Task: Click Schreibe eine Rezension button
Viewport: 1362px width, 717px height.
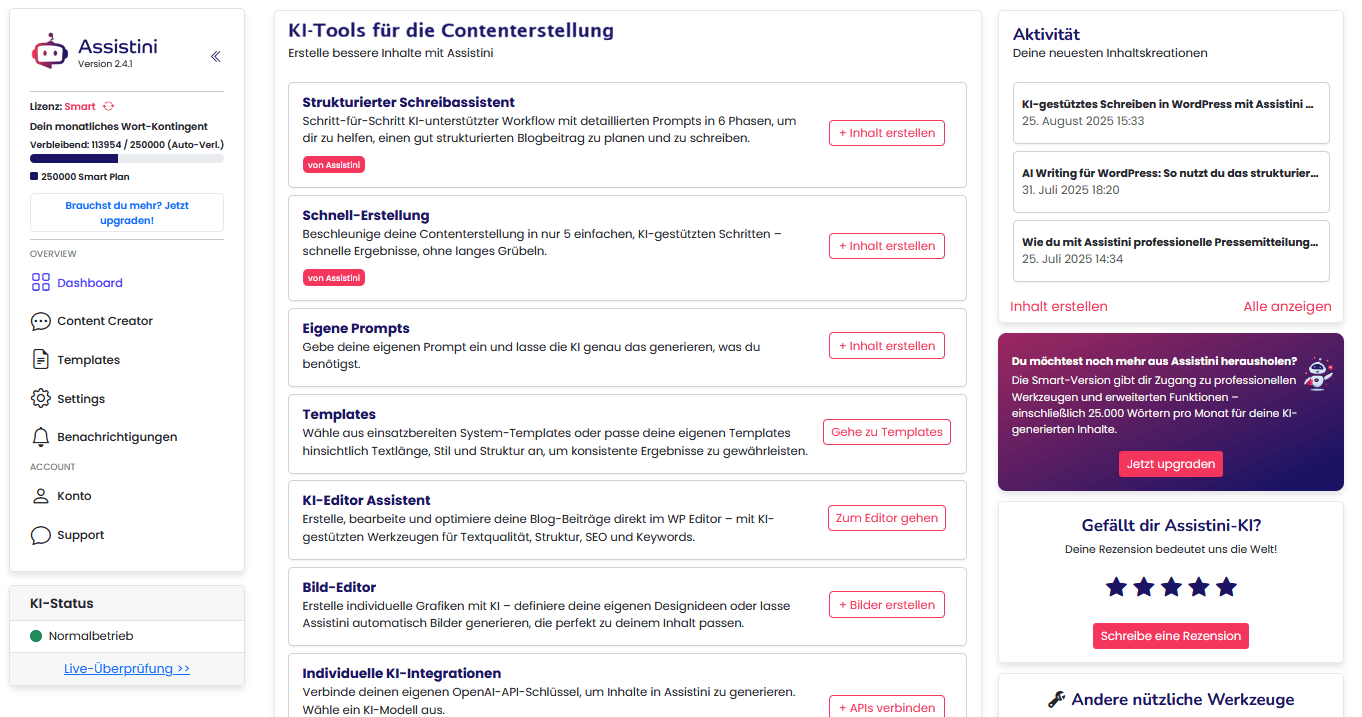Action: pos(1171,636)
